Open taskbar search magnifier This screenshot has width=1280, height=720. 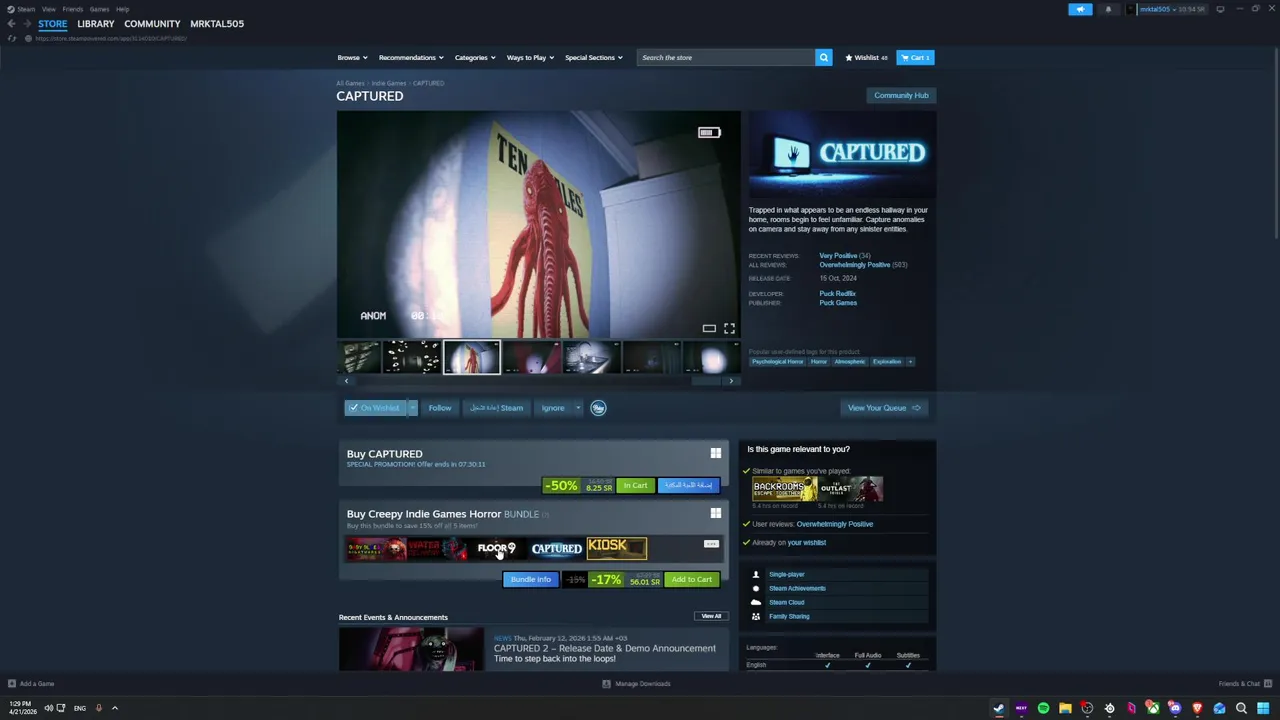coord(1241,708)
